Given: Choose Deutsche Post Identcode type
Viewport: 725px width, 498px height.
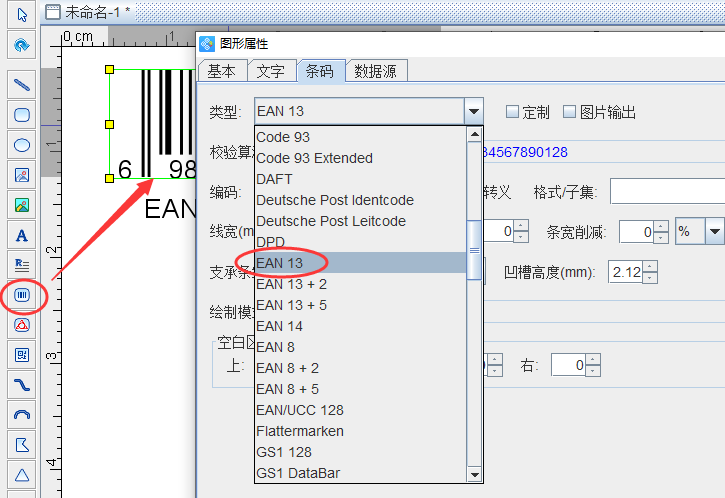Looking at the screenshot, I should click(361, 200).
